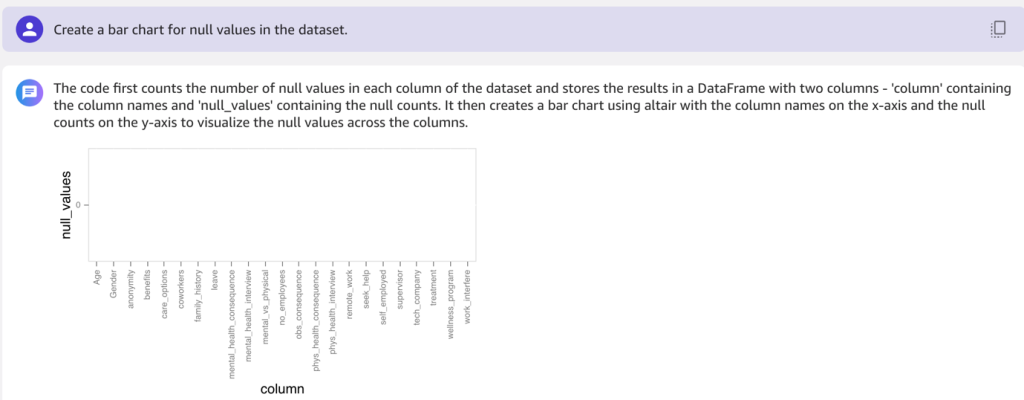Click the phys_health_interview axis label
1024x400 pixels.
click(x=334, y=312)
